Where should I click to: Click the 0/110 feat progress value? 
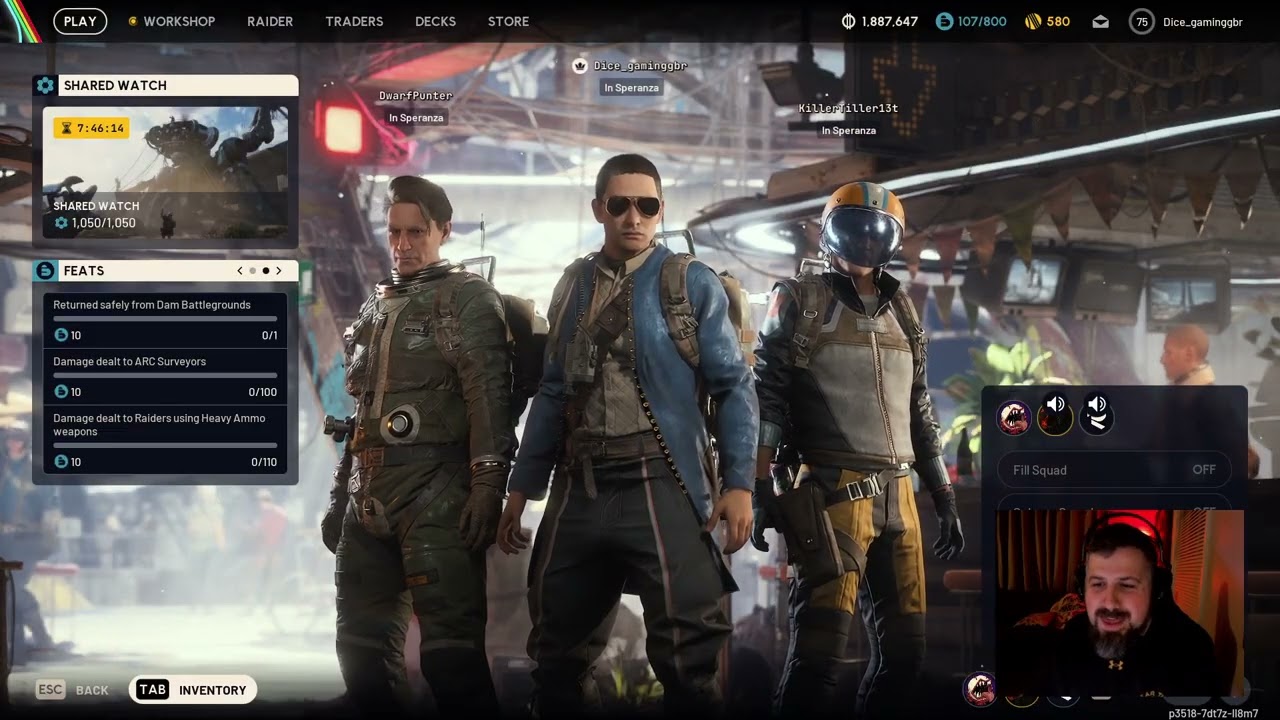(x=264, y=462)
